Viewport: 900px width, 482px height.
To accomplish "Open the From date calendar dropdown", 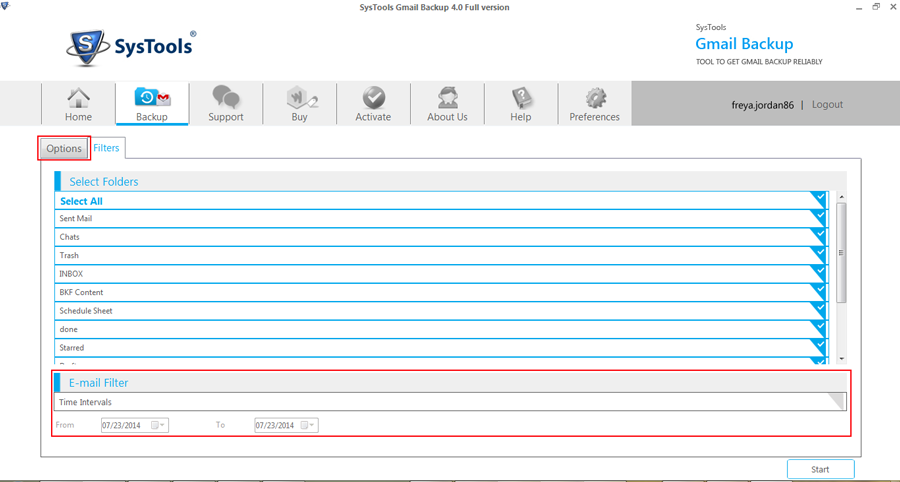I will (x=158, y=425).
